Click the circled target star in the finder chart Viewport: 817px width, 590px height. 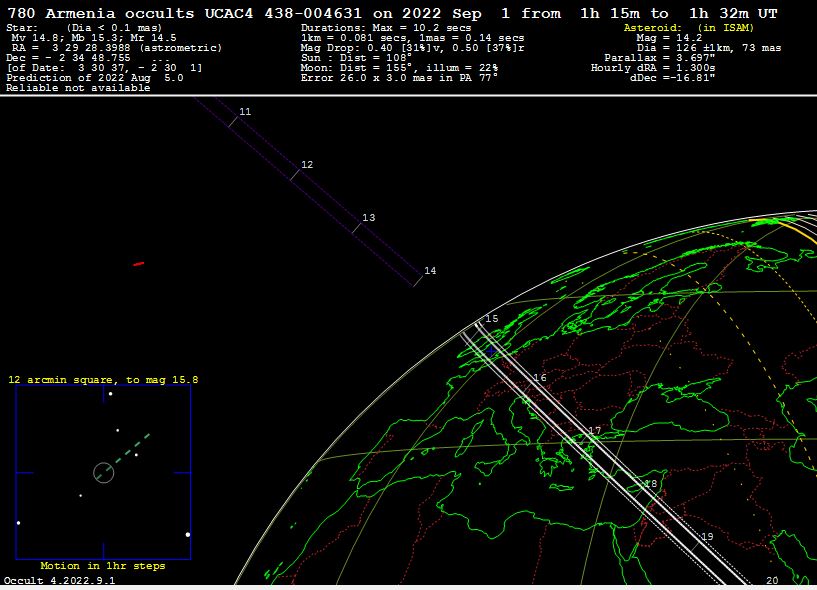click(103, 471)
